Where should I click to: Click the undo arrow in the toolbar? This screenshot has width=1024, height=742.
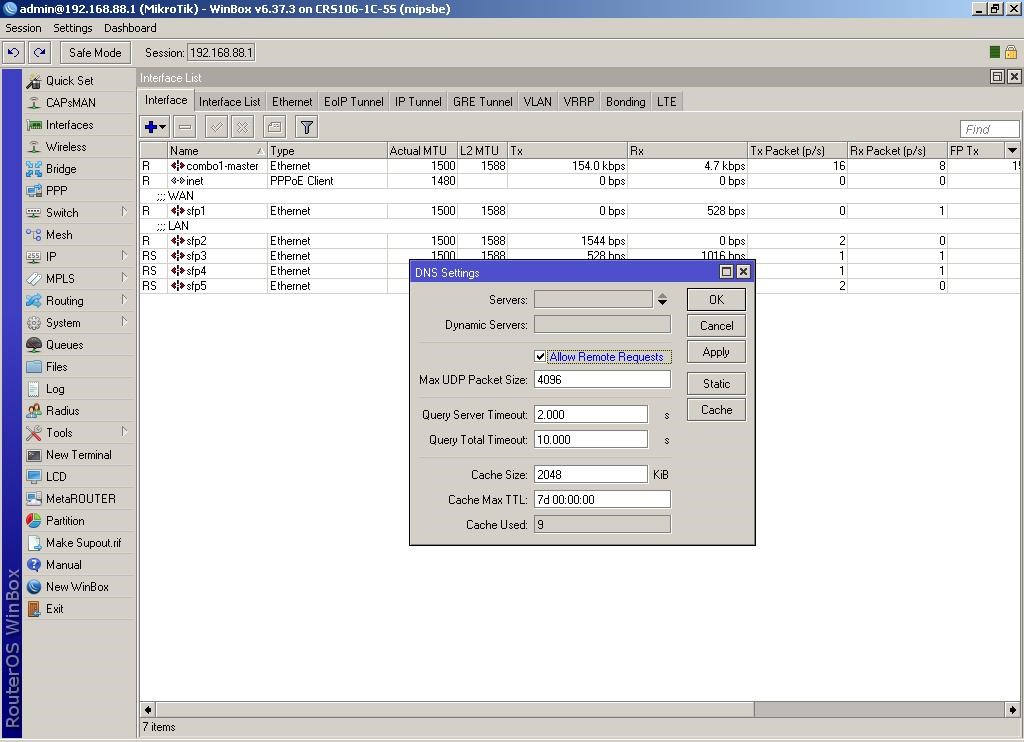coord(13,52)
